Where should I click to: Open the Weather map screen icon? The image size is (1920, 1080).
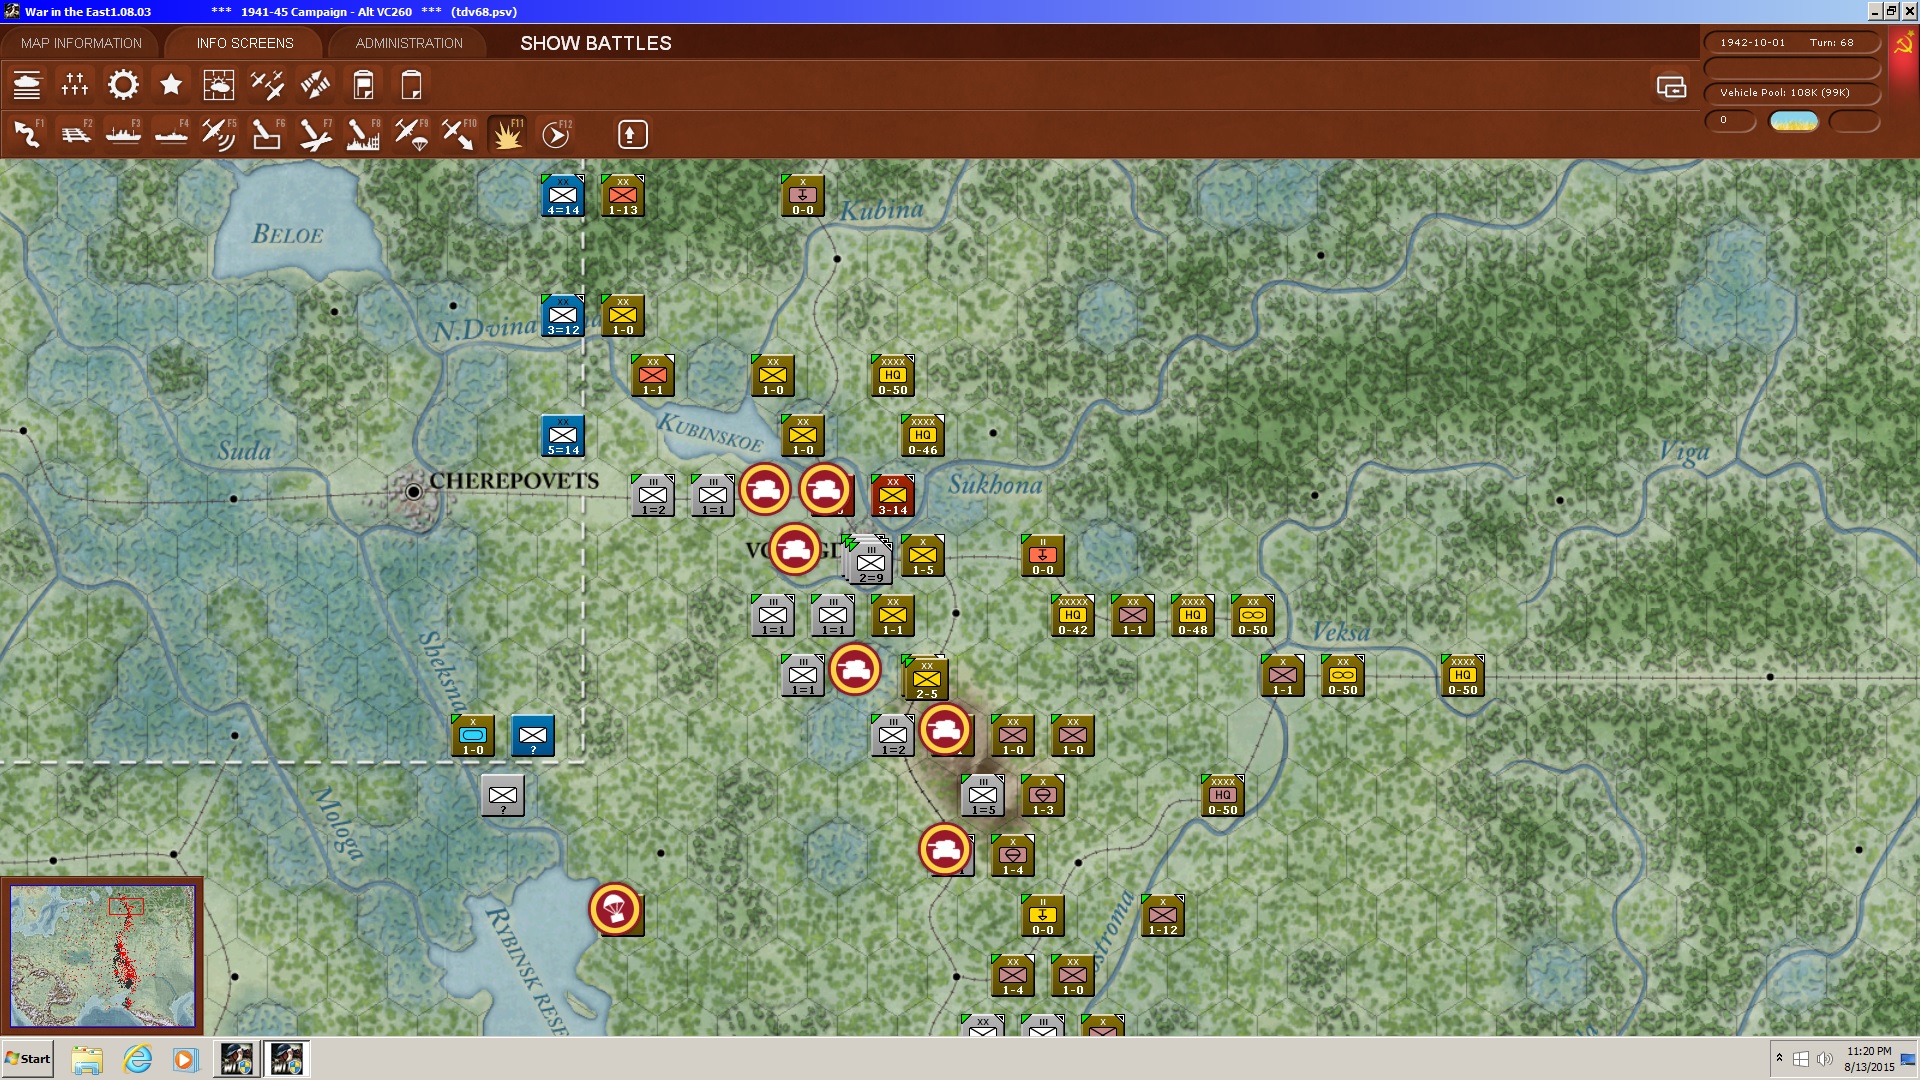(219, 85)
